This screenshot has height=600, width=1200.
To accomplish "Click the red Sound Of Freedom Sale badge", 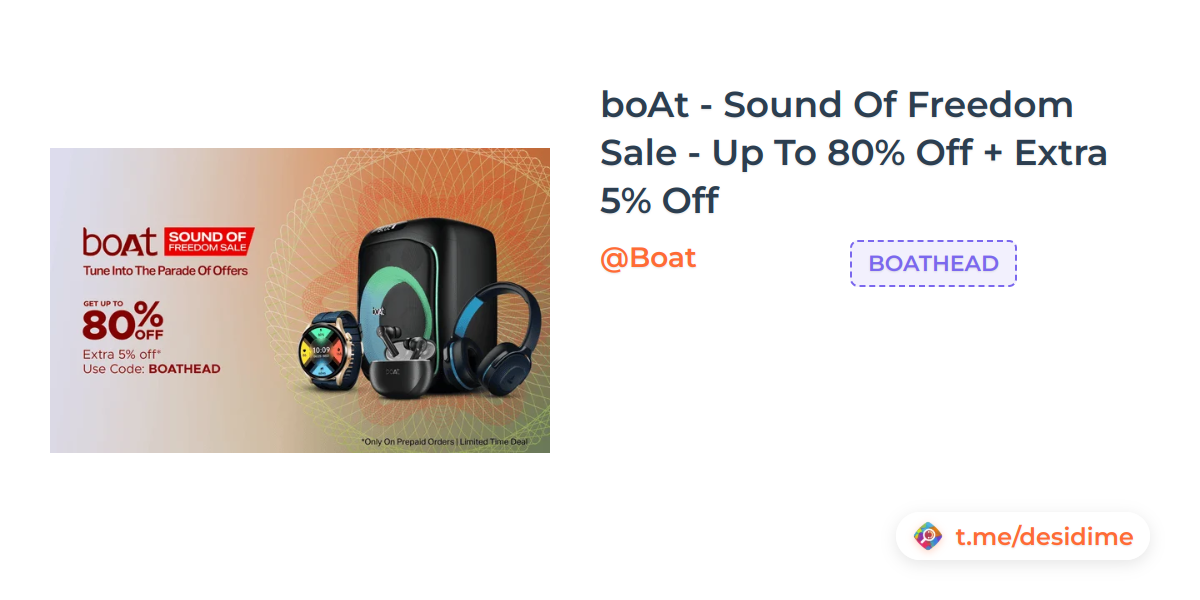I will [208, 240].
